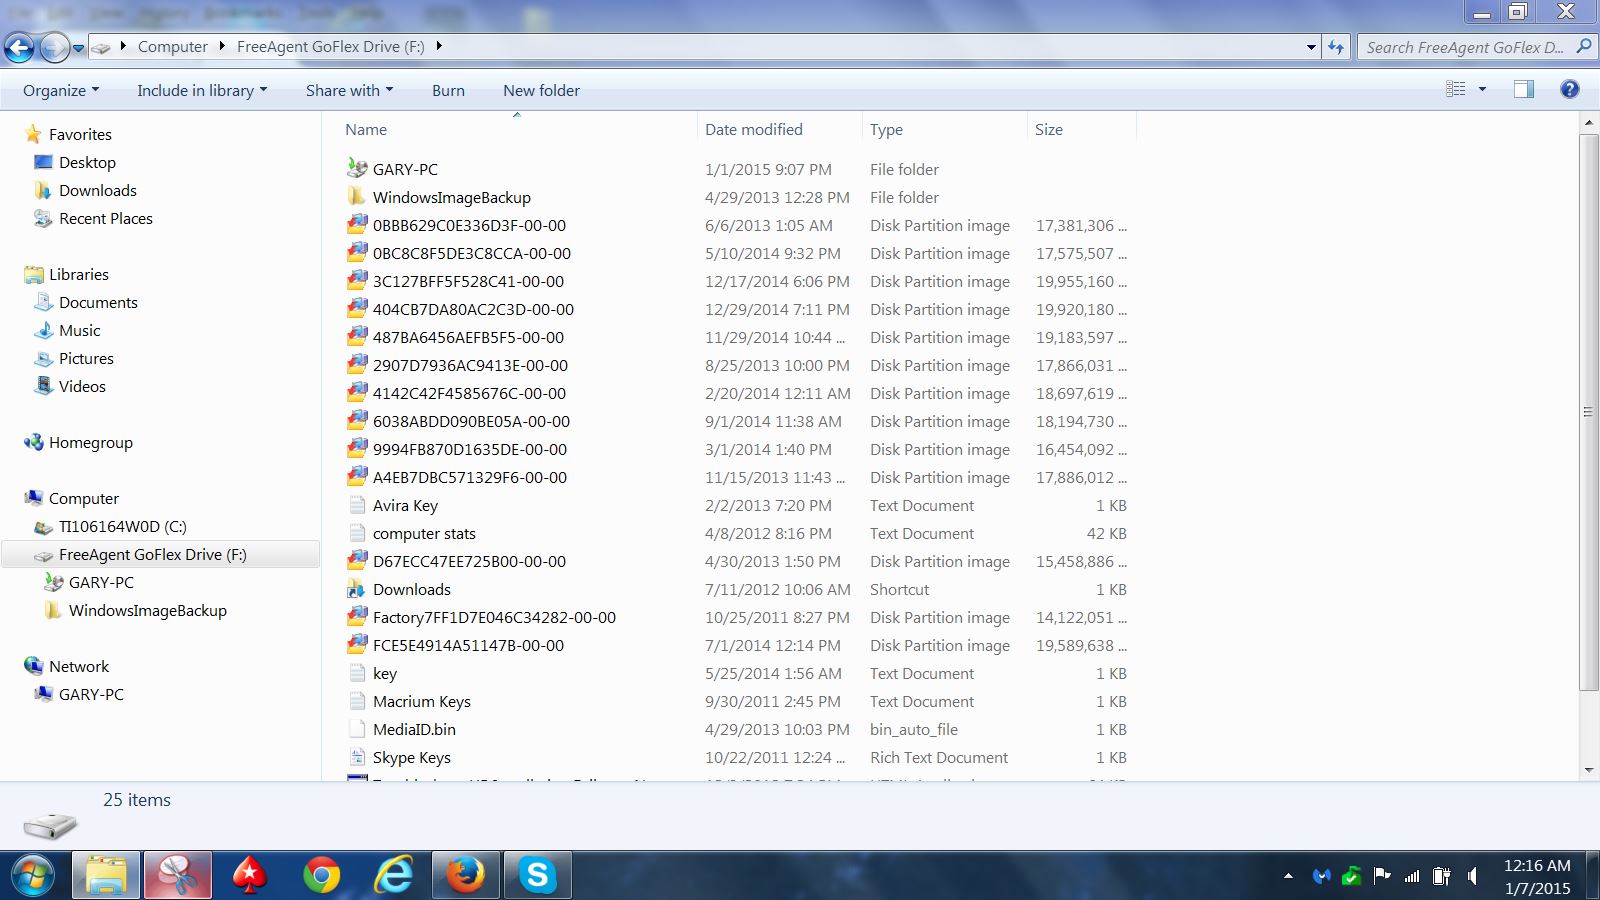Open the address bar history dropdown

(x=1311, y=47)
